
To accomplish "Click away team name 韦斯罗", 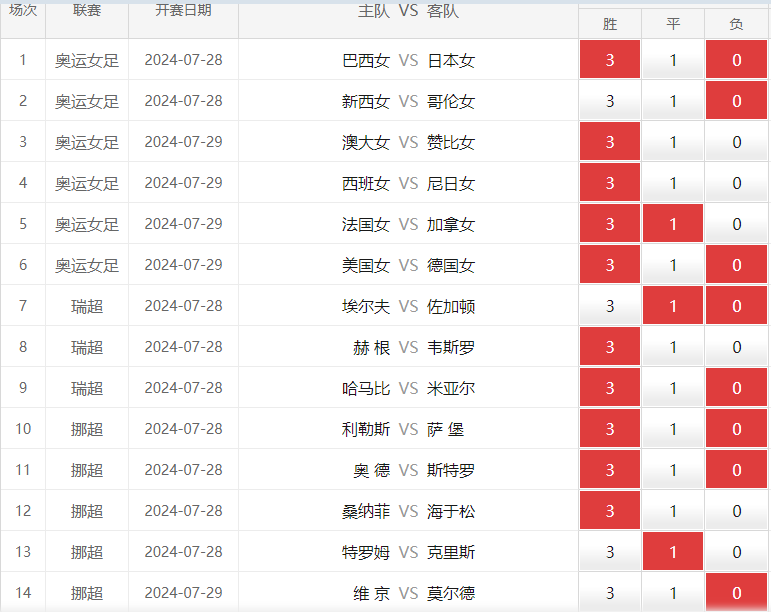I will coord(450,348).
